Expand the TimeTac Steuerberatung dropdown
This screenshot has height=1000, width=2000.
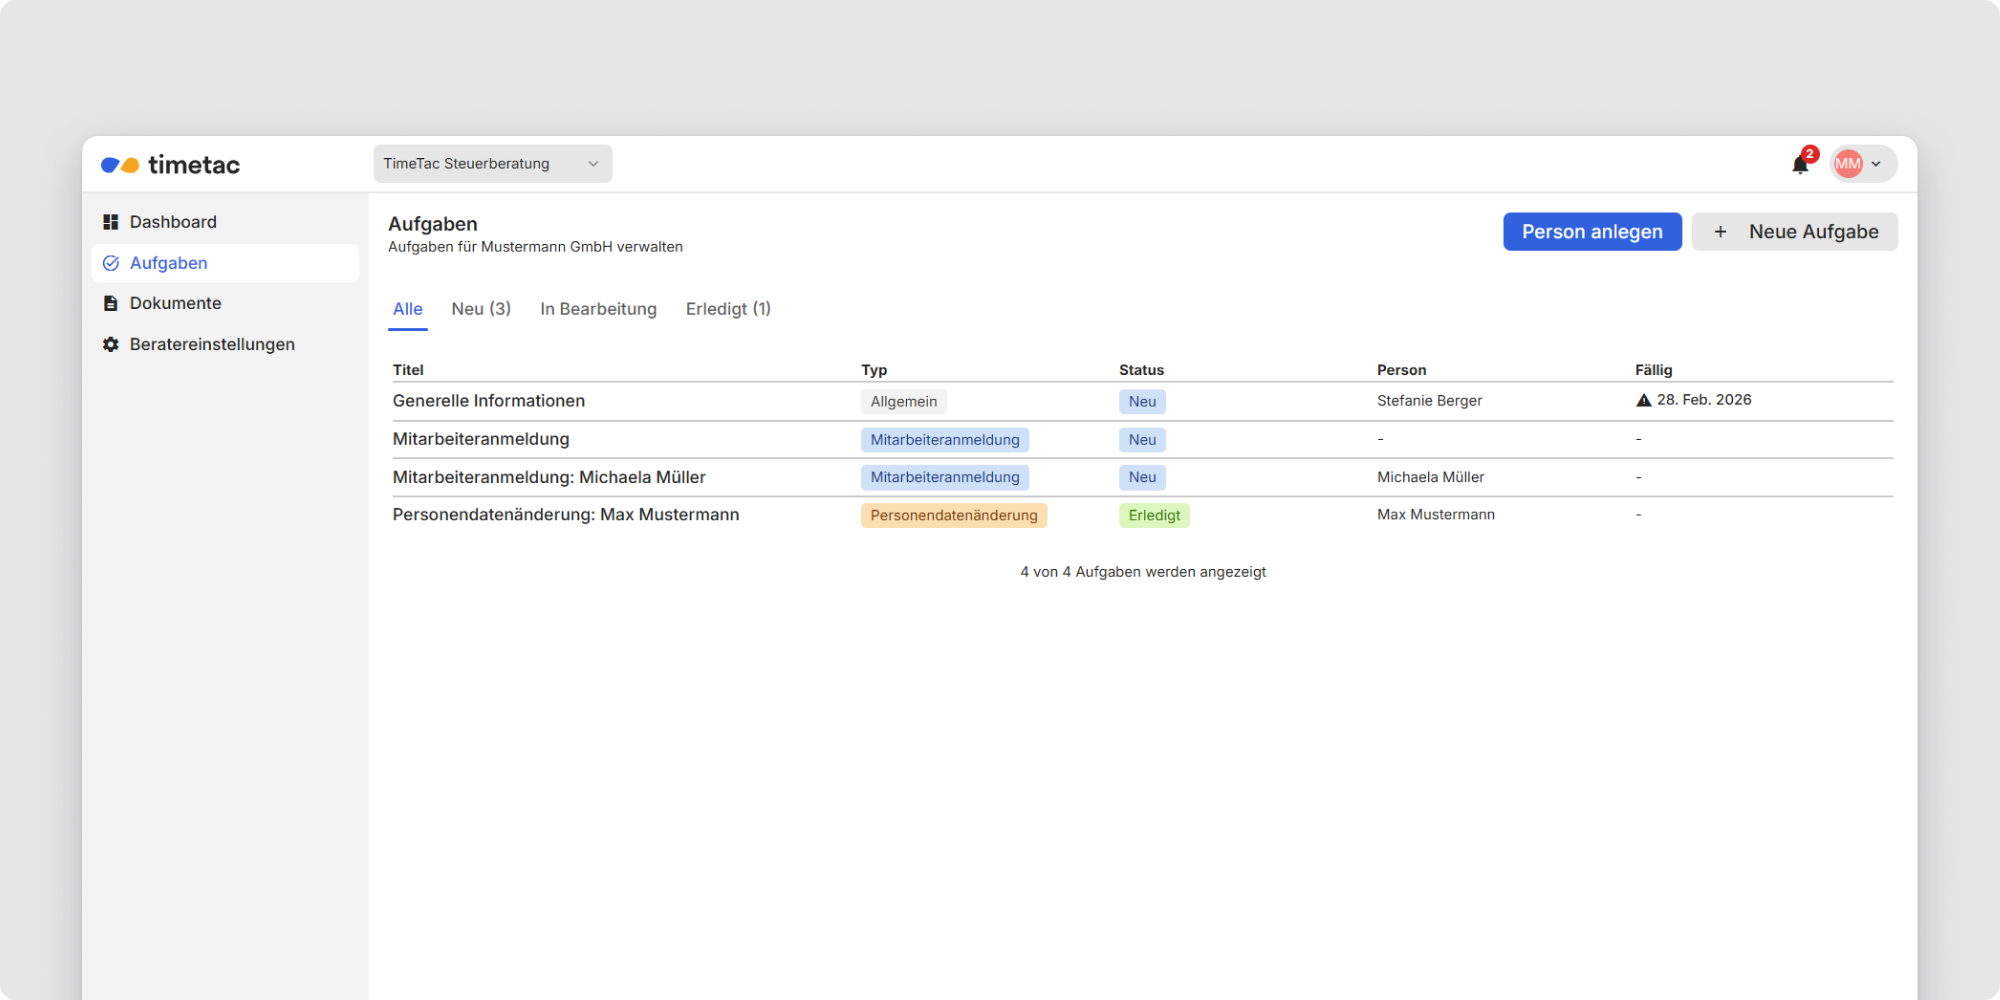492,164
